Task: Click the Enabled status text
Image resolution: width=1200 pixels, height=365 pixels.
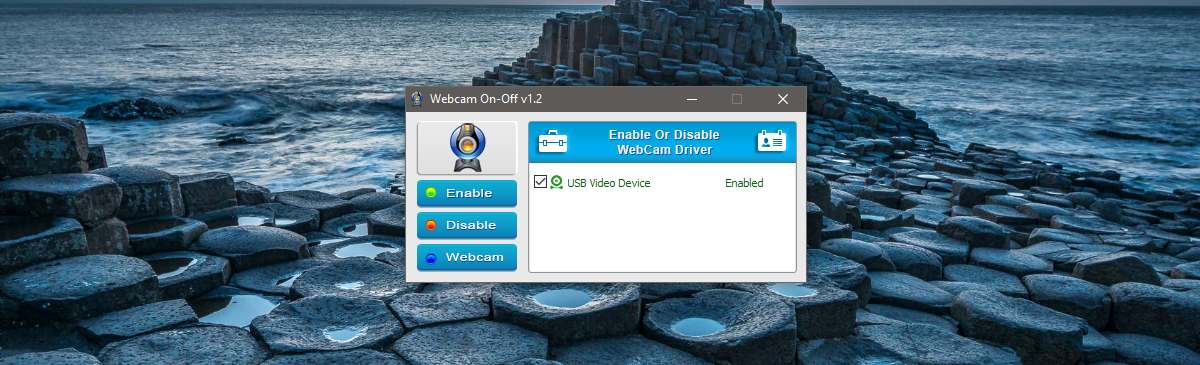Action: tap(744, 183)
